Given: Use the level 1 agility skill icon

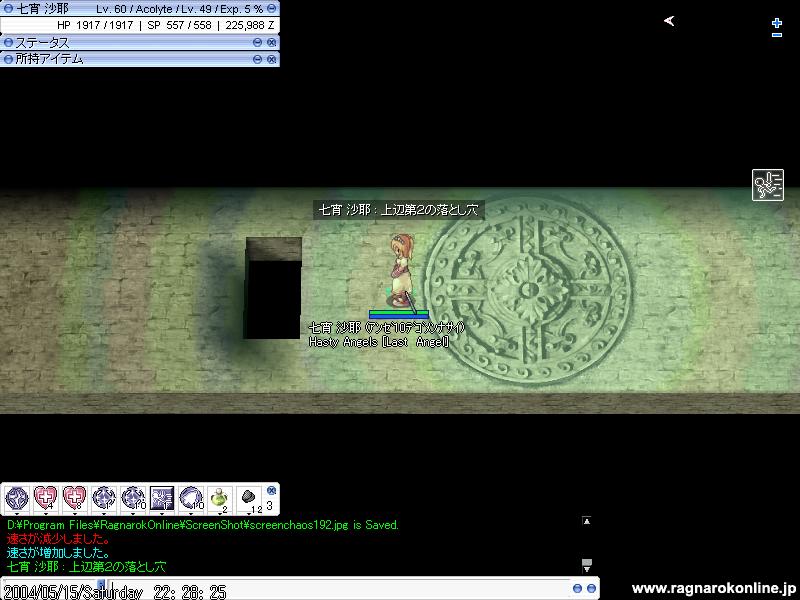Looking at the screenshot, I should click(104, 497).
